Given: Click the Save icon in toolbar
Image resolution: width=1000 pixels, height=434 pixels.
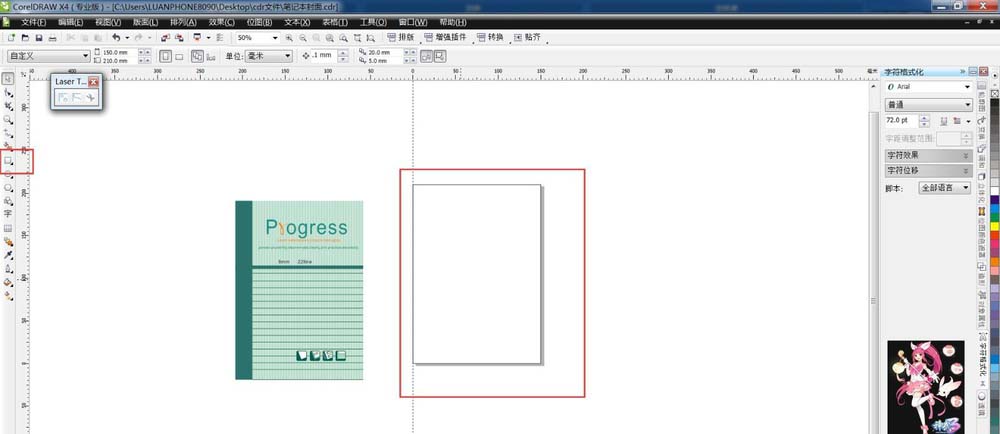Looking at the screenshot, I should (x=38, y=38).
